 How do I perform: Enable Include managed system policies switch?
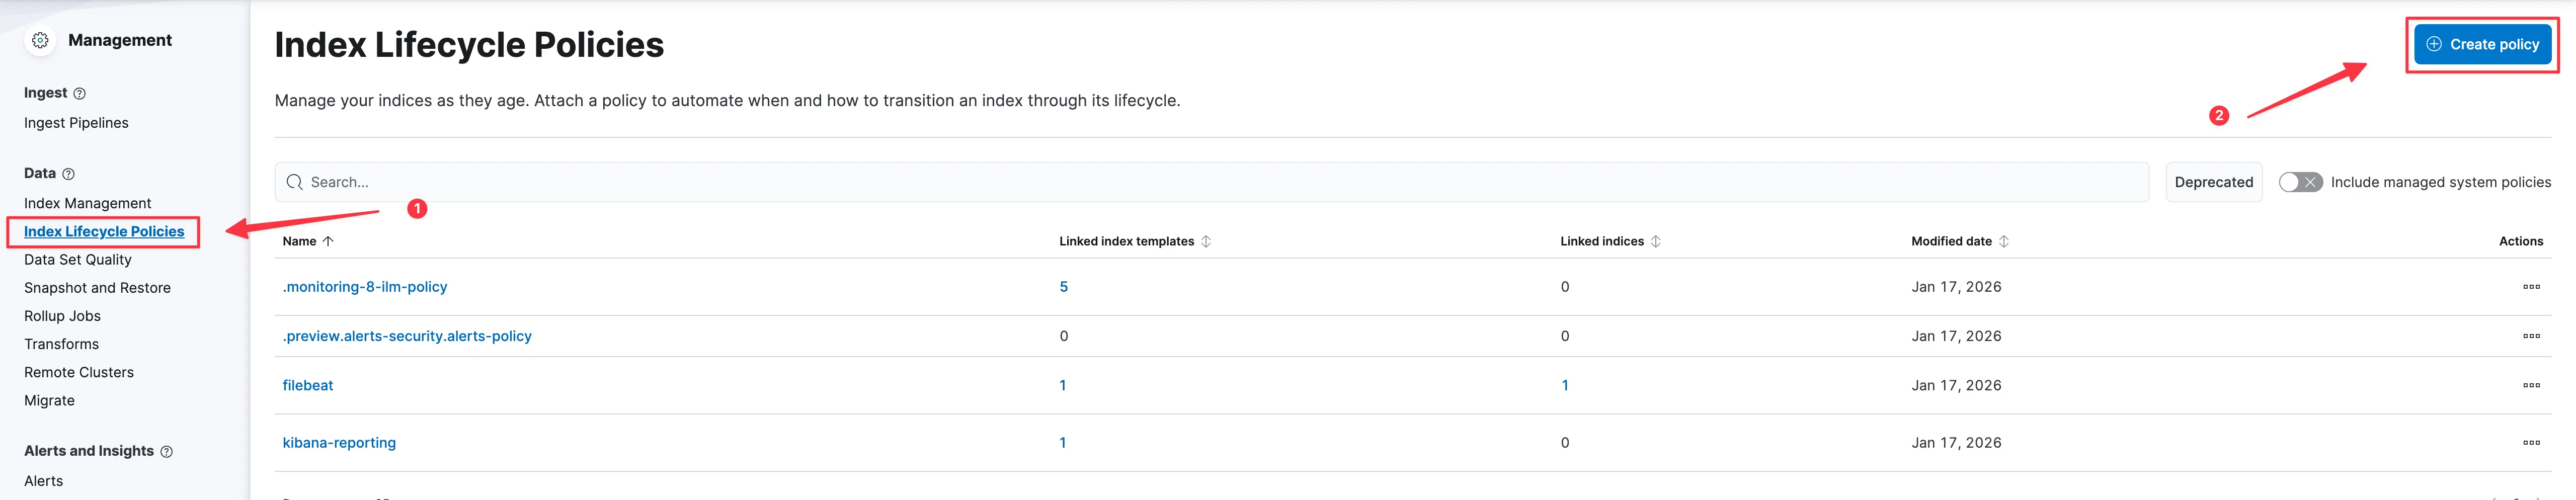tap(2299, 182)
